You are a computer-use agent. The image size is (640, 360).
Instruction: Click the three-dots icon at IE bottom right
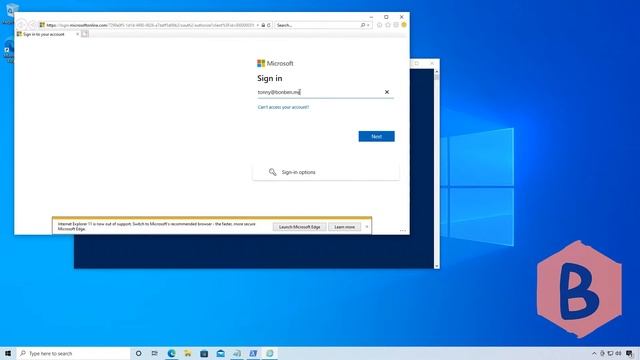pos(403,231)
